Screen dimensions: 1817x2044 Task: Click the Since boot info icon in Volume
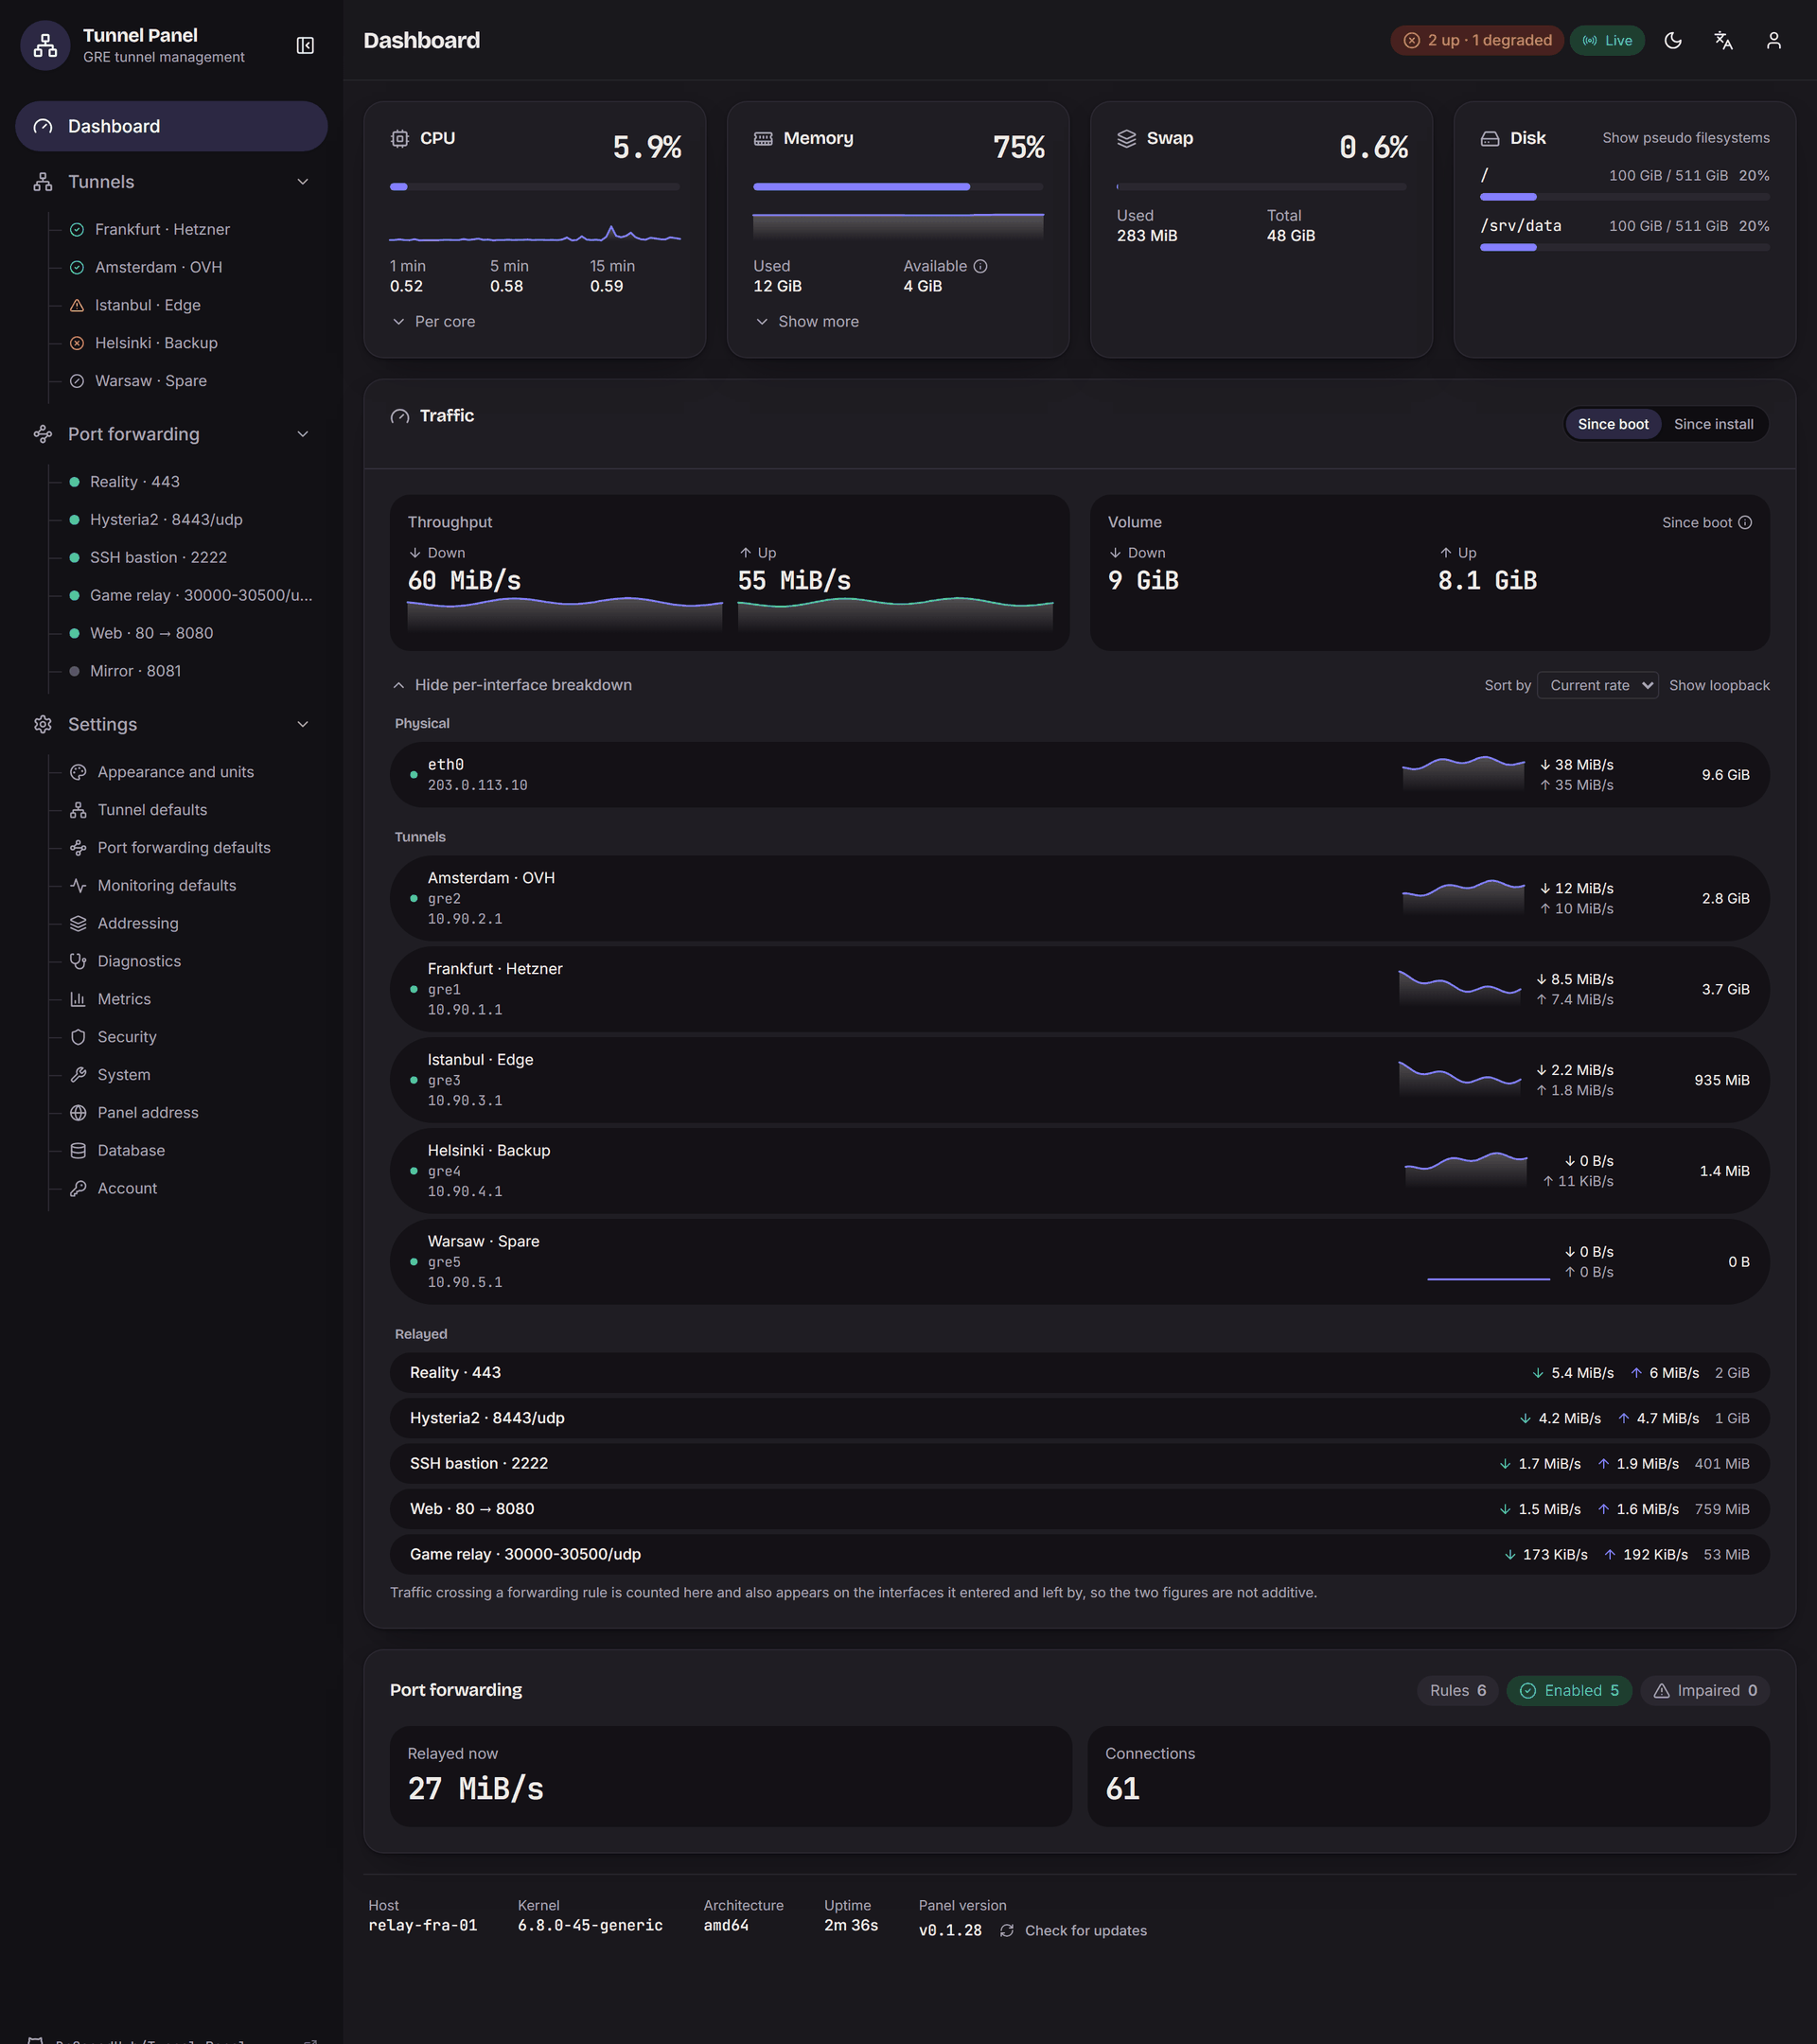pos(1745,522)
